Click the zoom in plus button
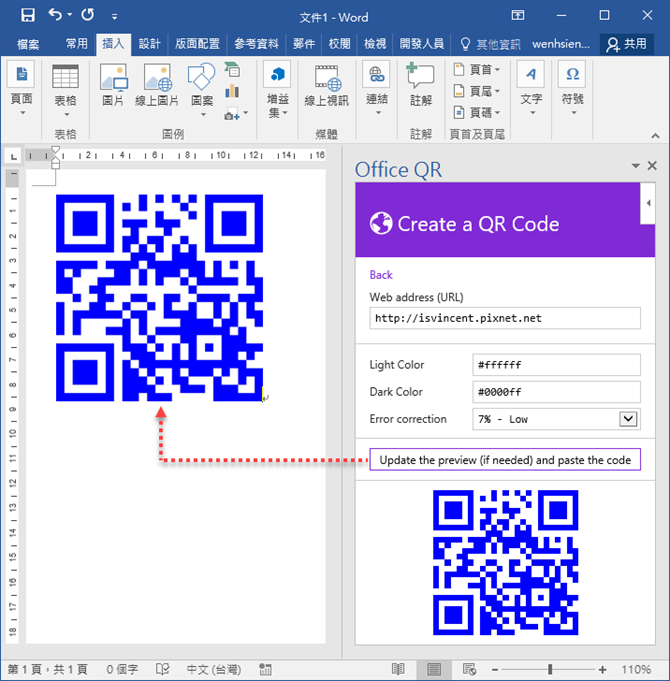The width and height of the screenshot is (670, 681). click(602, 670)
